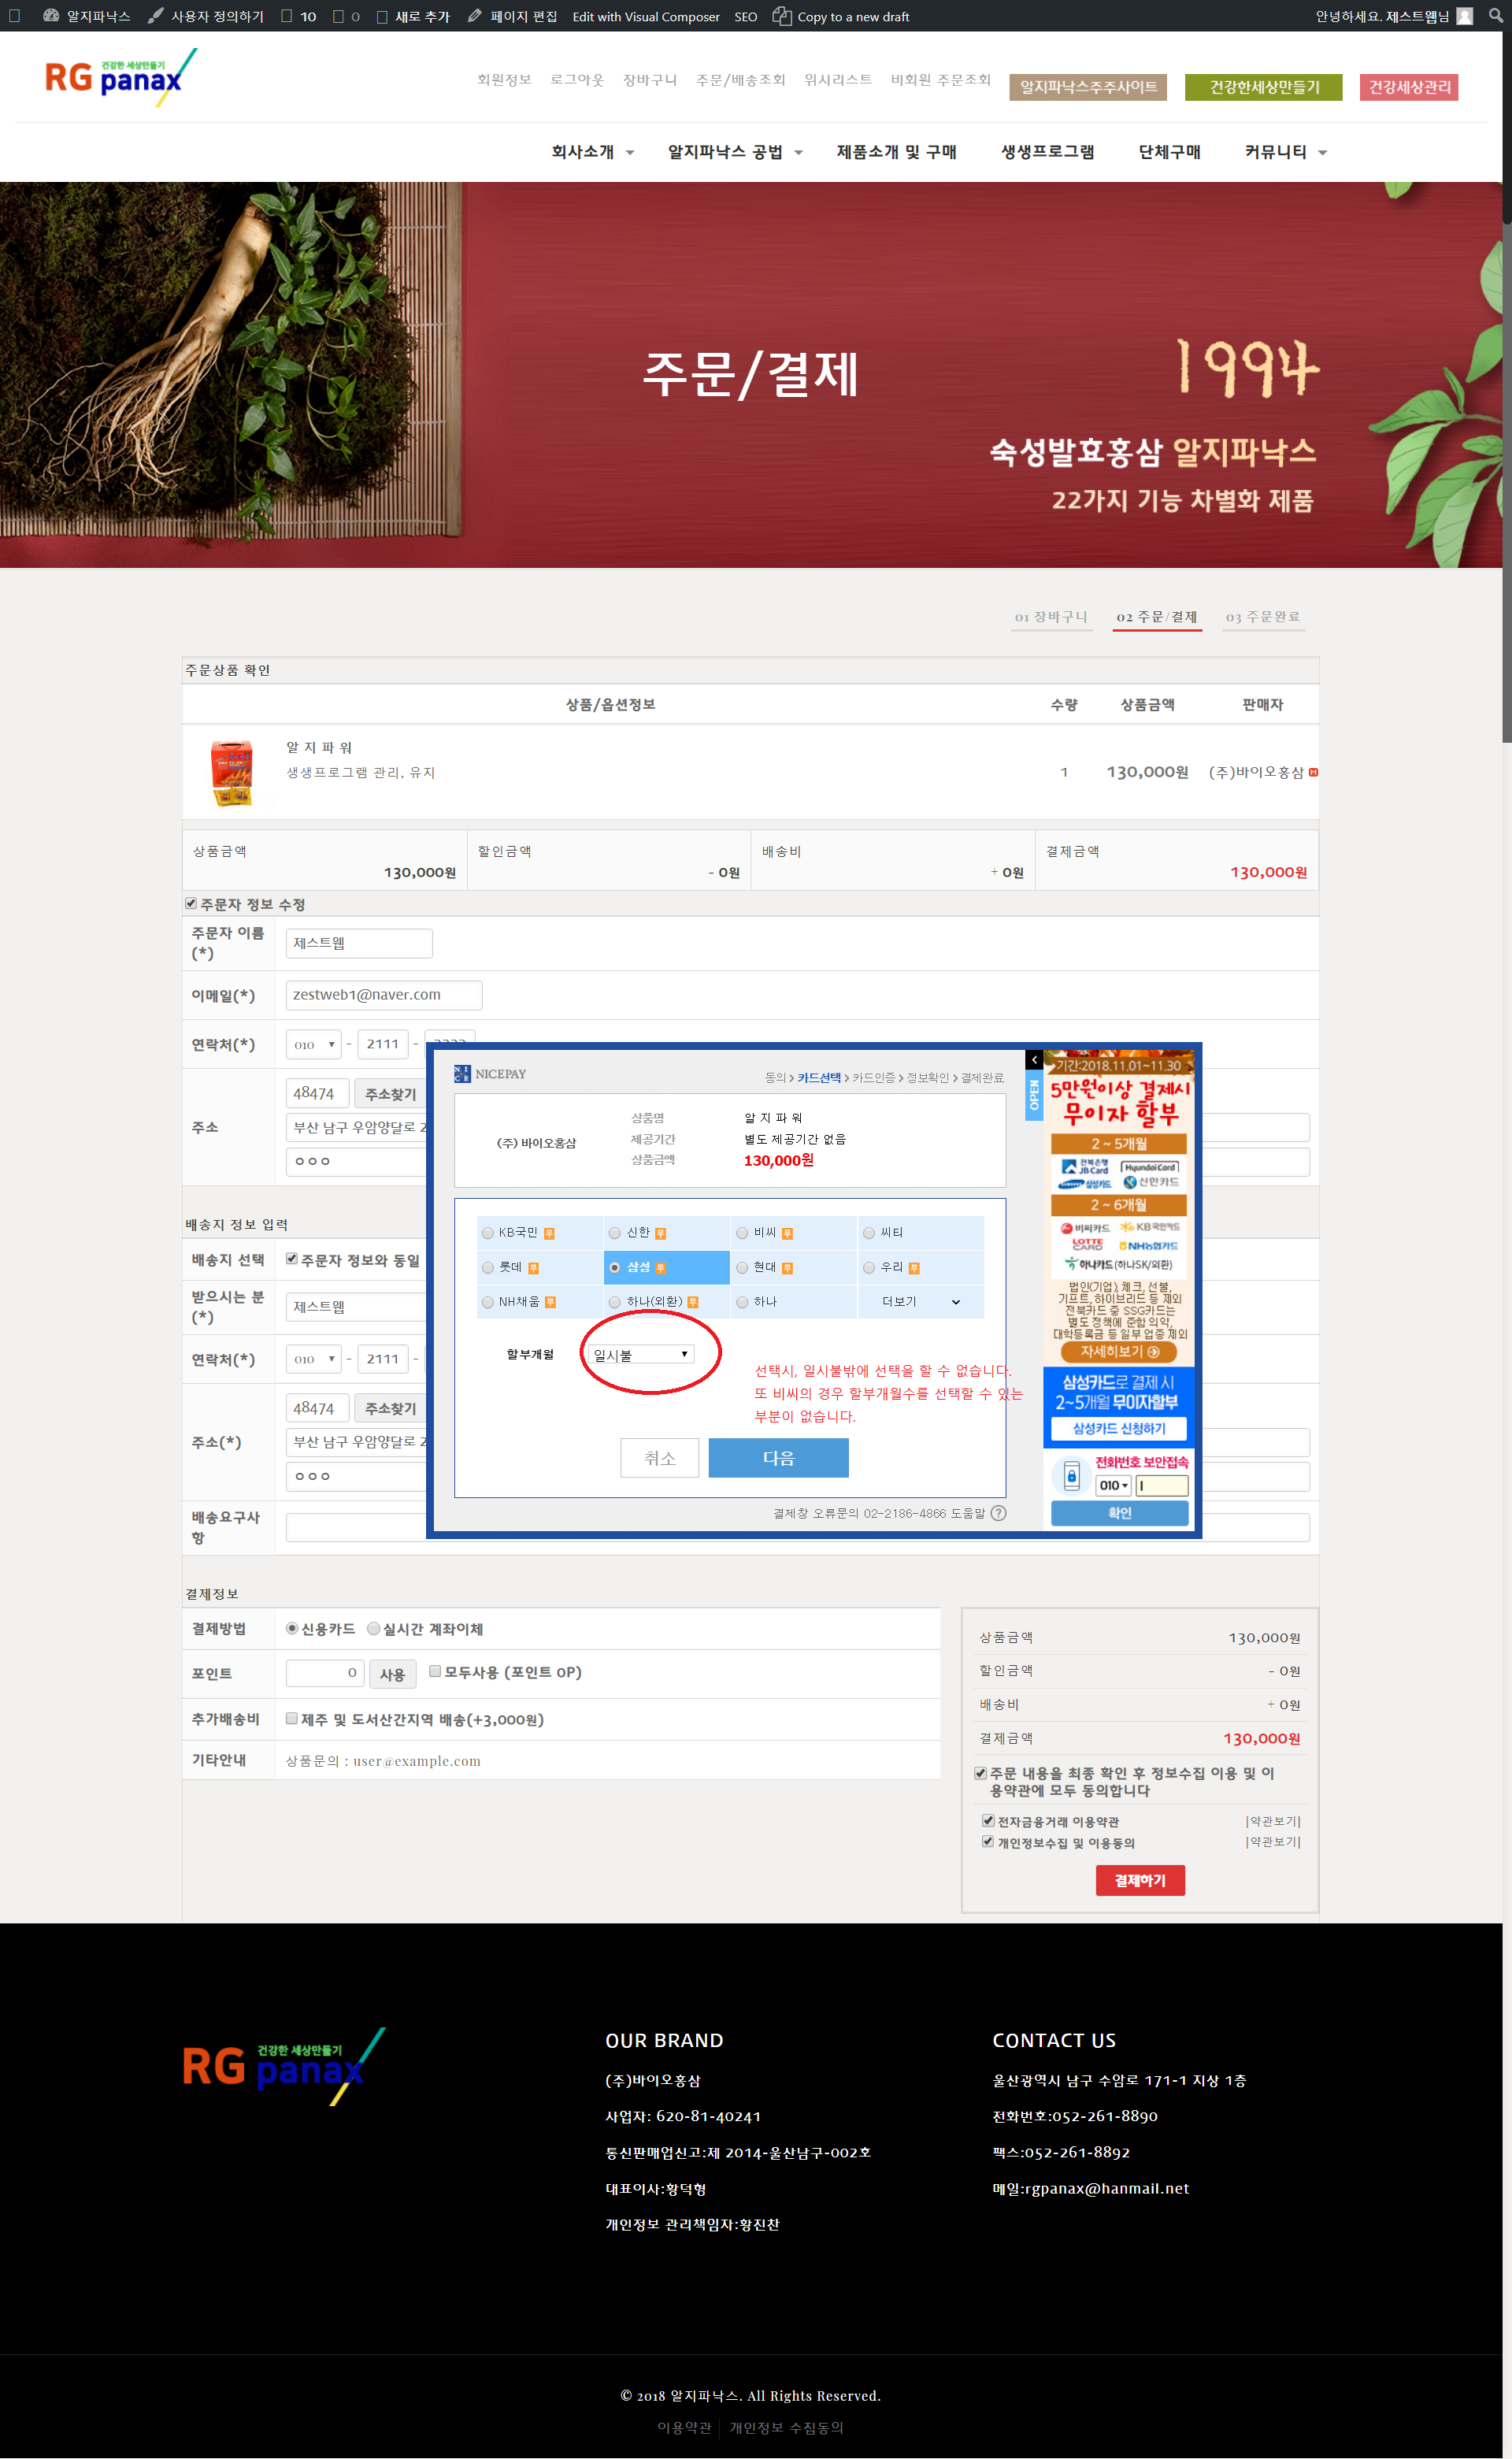
Task: Click the Copy to a new draft icon
Action: (x=781, y=16)
